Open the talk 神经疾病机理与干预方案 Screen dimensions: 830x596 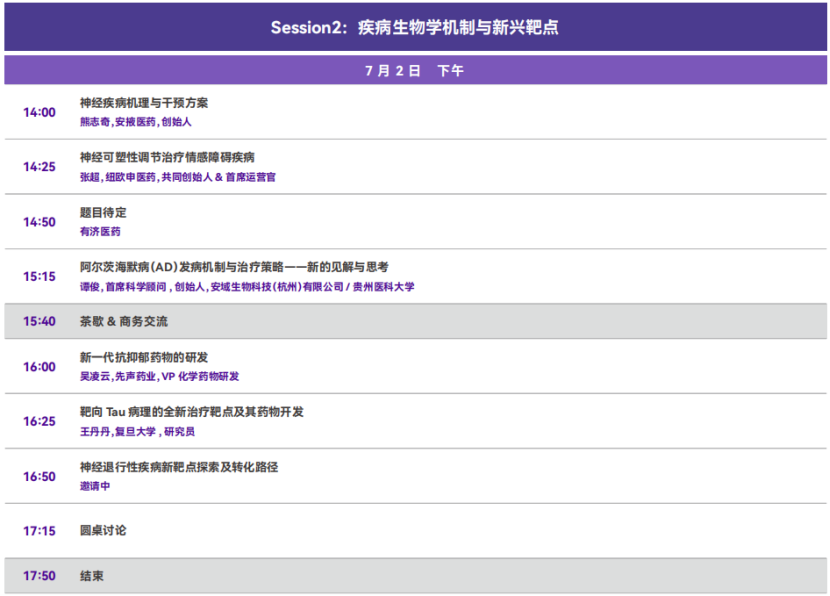click(144, 103)
